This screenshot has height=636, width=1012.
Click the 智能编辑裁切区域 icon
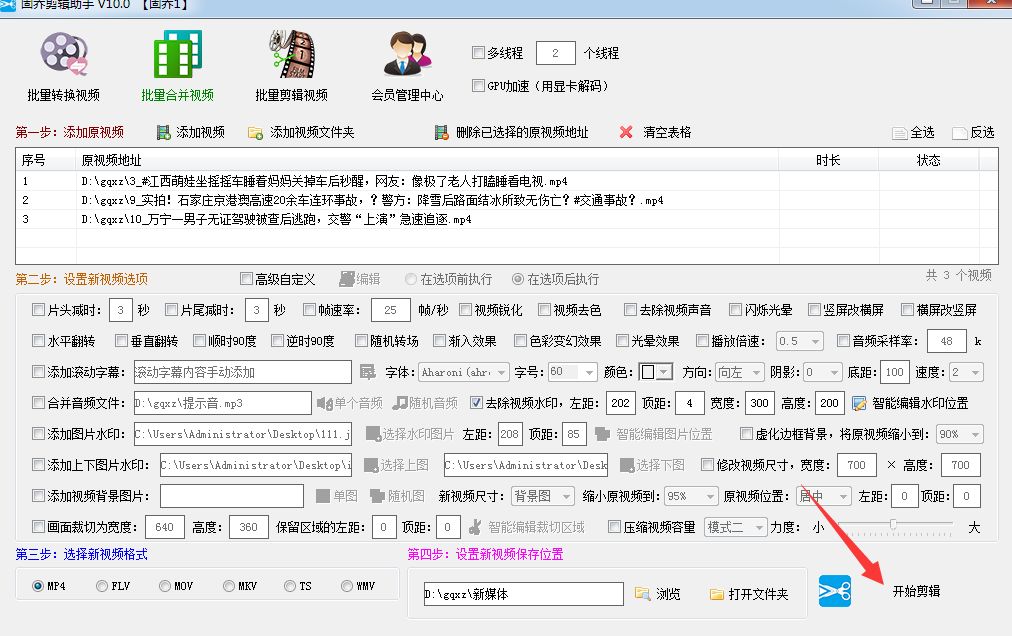coord(474,527)
